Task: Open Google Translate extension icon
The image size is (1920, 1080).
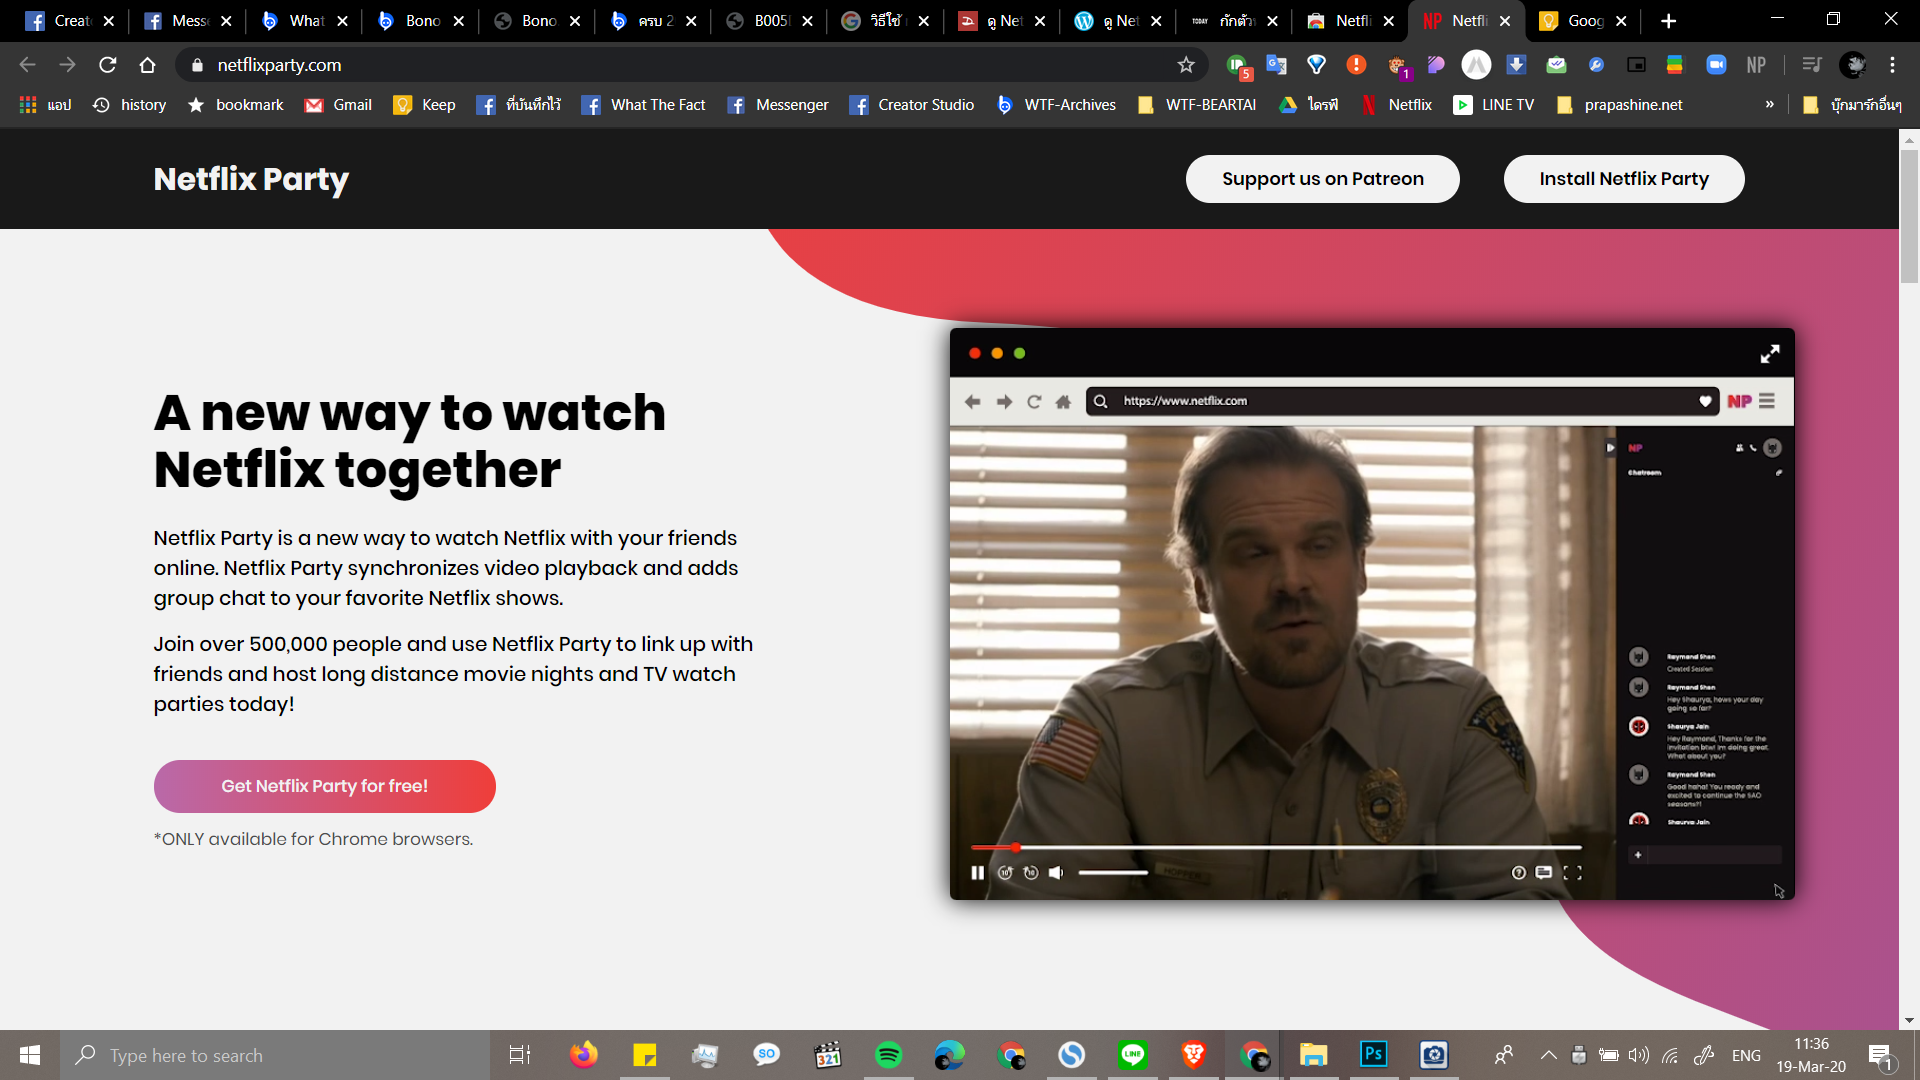Action: 1276,65
